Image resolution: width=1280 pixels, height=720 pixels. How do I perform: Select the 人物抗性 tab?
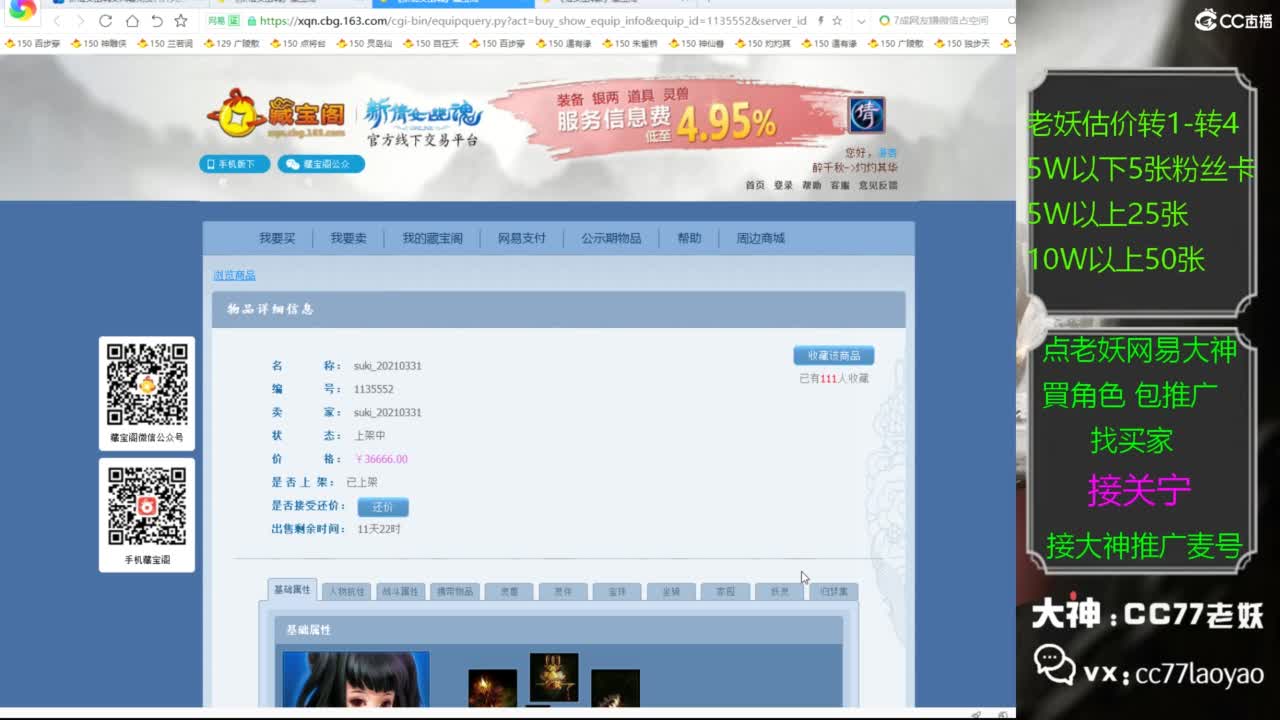point(346,592)
